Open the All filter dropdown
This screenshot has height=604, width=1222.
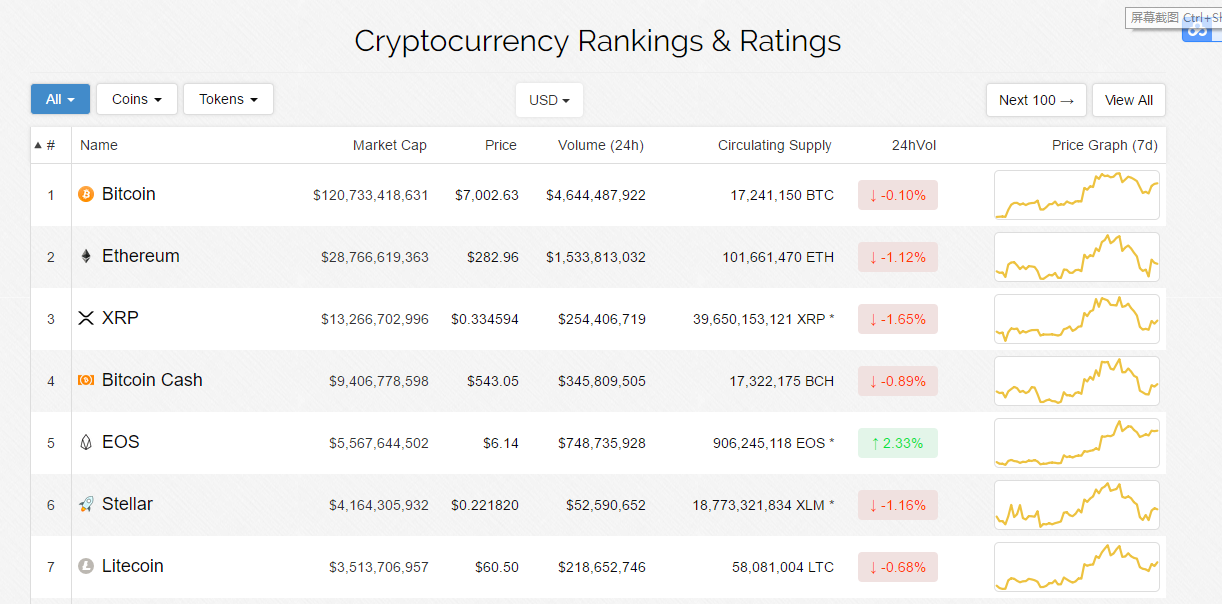(x=60, y=99)
